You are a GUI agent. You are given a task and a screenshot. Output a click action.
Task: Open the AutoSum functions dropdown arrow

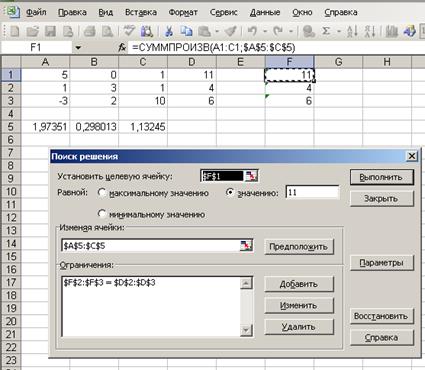coord(339,32)
